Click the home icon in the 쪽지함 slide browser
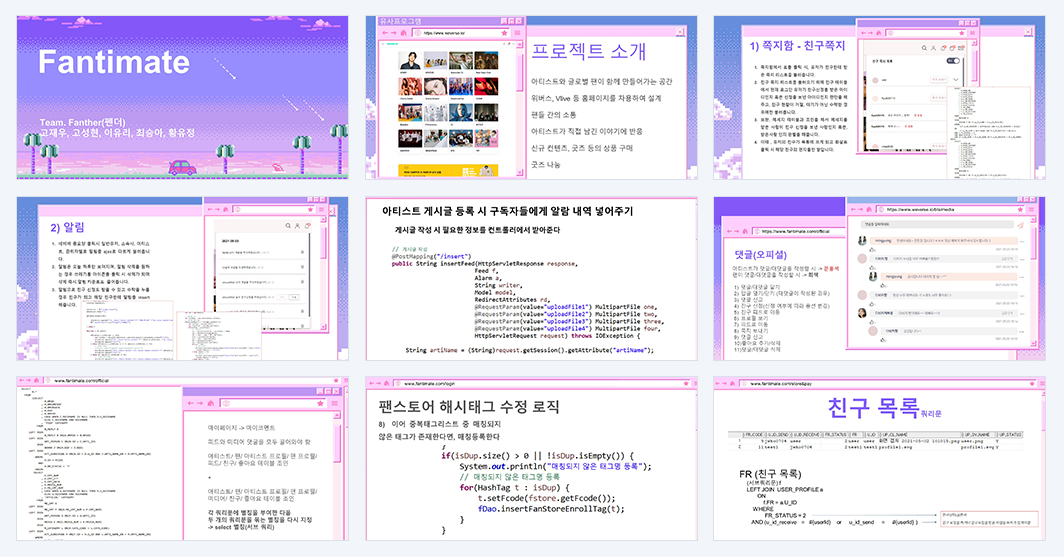 879,33
